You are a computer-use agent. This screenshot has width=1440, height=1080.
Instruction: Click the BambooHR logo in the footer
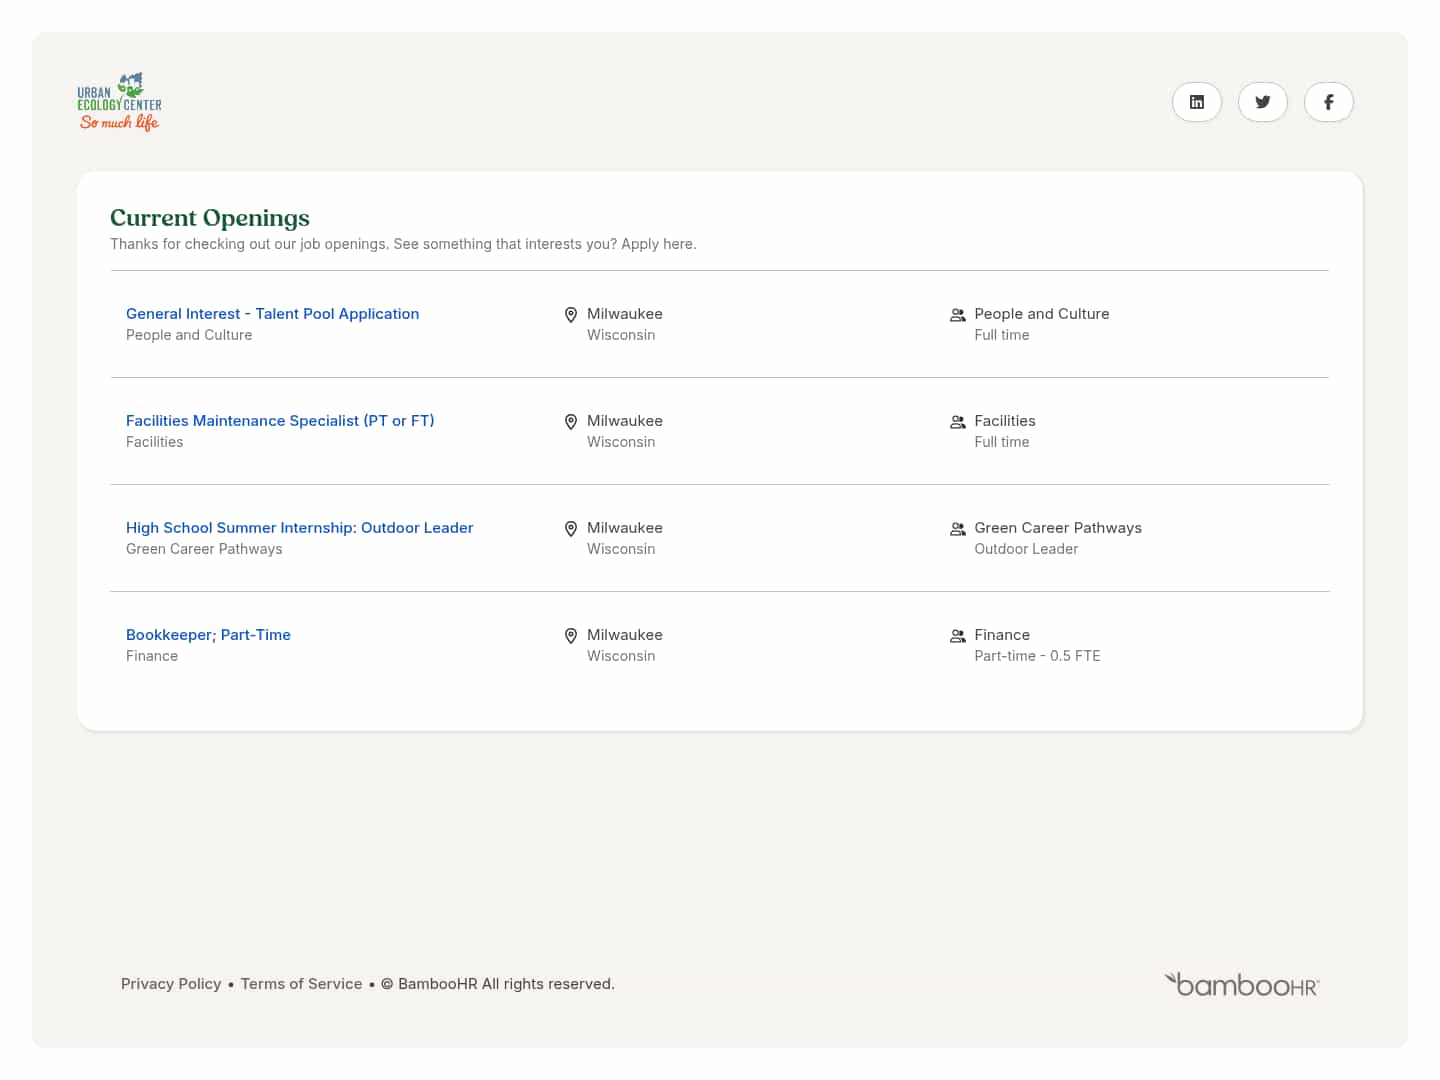pos(1241,984)
